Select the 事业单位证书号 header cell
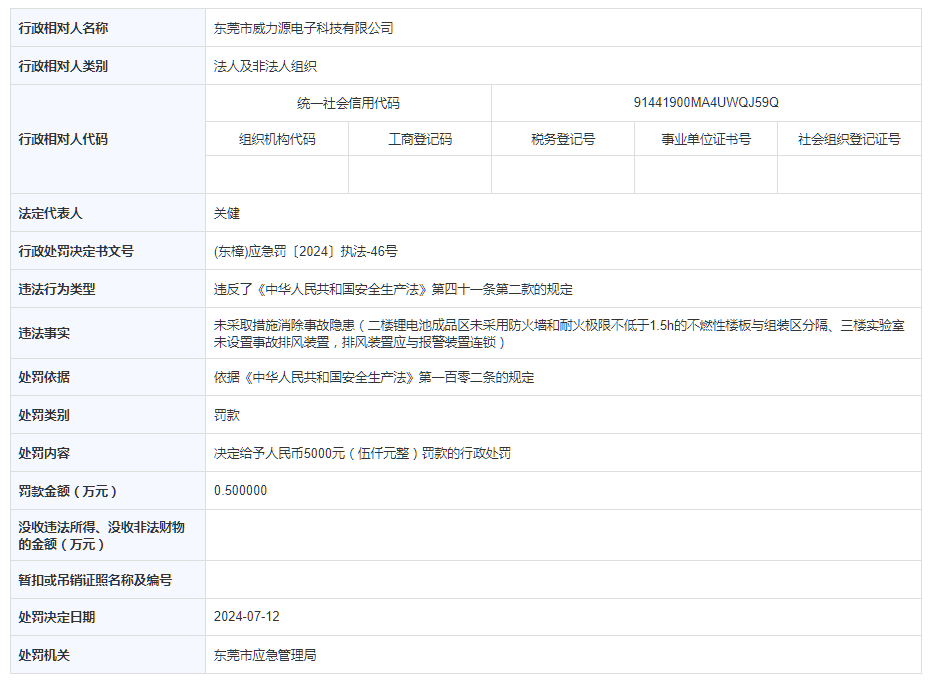Screen dimensions: 933x686 (706, 139)
